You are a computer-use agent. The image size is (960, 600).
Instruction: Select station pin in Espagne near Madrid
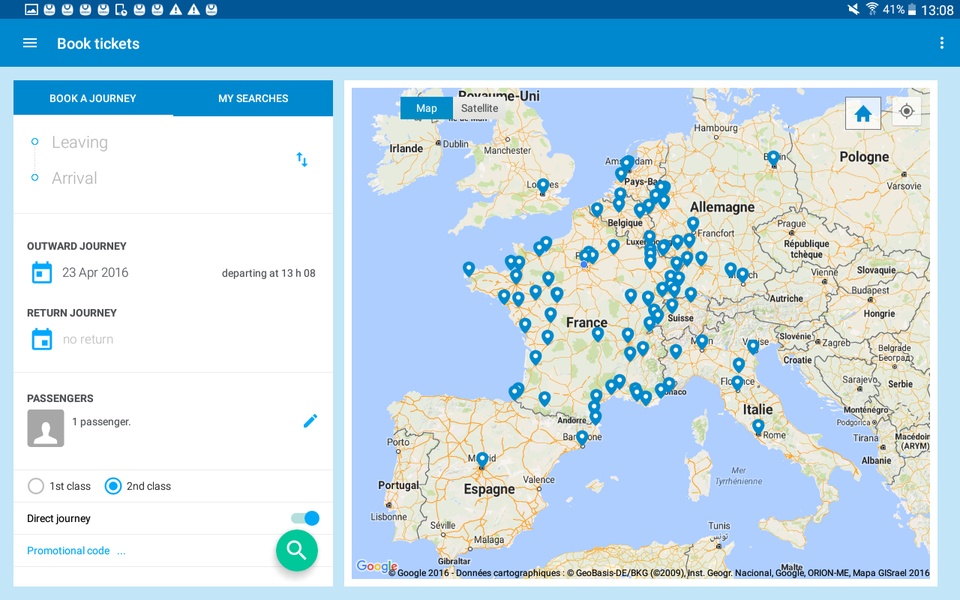click(x=482, y=459)
